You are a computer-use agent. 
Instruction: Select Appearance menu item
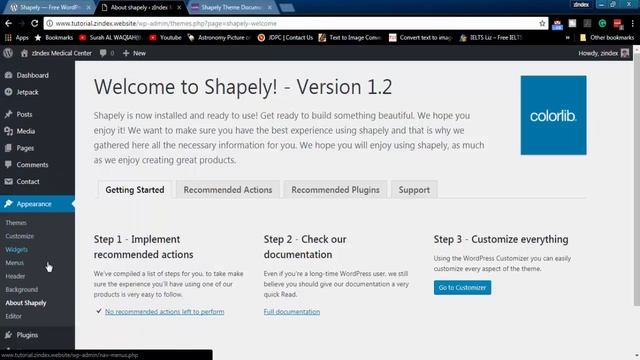tap(37, 204)
